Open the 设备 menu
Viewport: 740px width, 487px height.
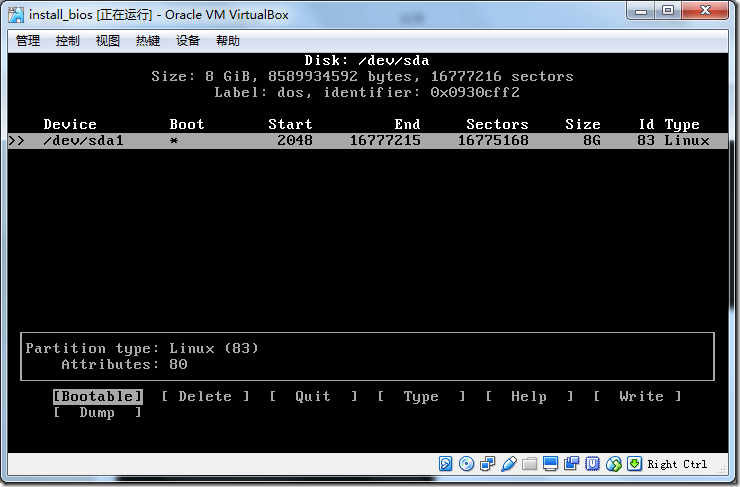188,41
